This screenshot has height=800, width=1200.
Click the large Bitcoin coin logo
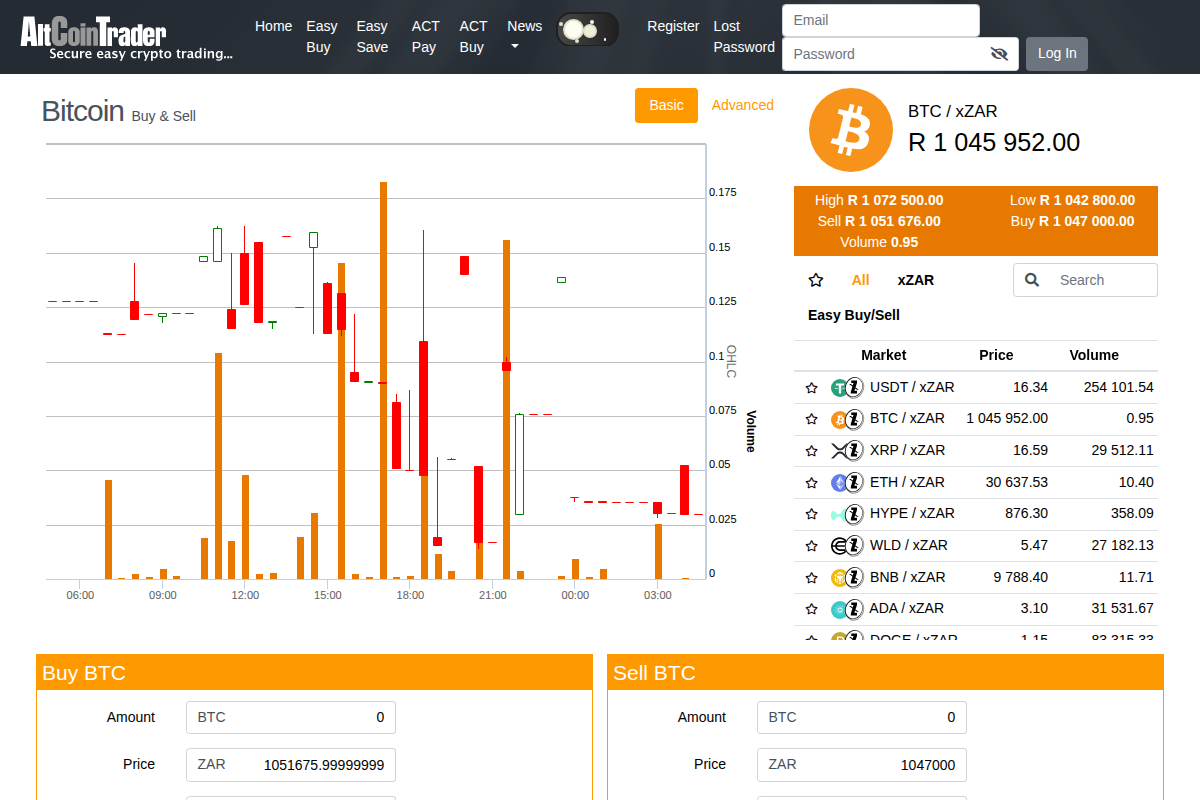click(850, 130)
